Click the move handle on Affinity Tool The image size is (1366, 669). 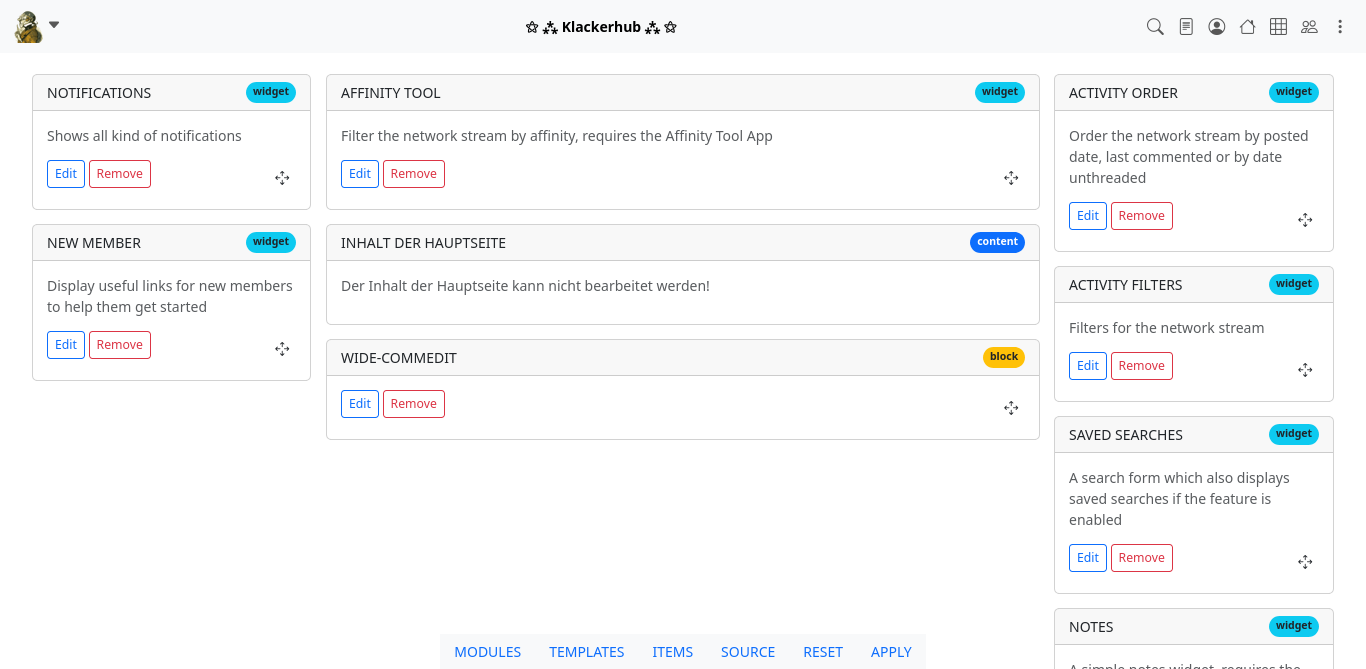tap(1011, 178)
